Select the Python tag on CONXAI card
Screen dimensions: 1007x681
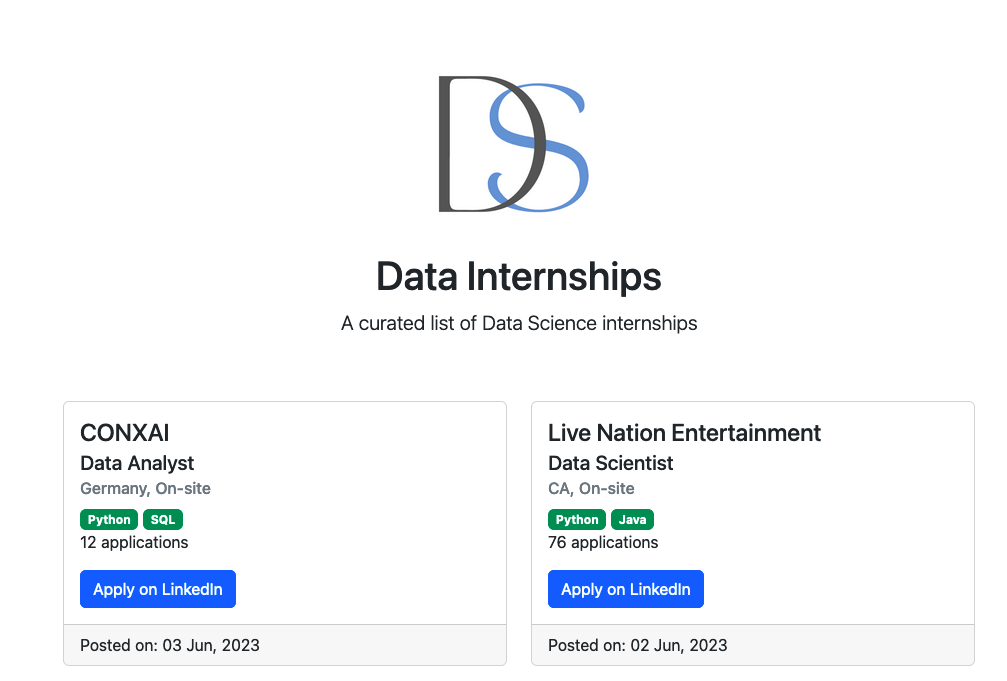tap(109, 519)
